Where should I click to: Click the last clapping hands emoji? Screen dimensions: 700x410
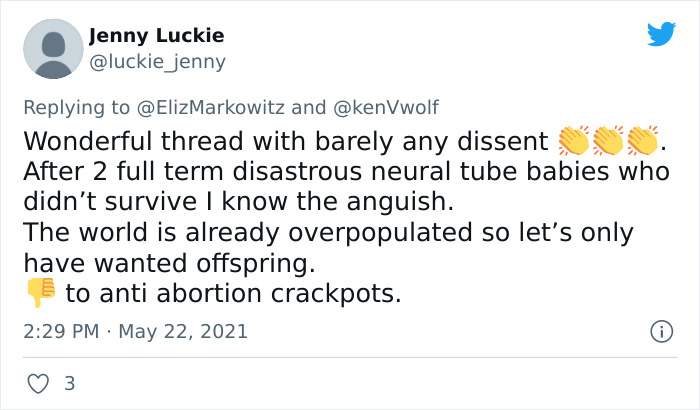[642, 141]
